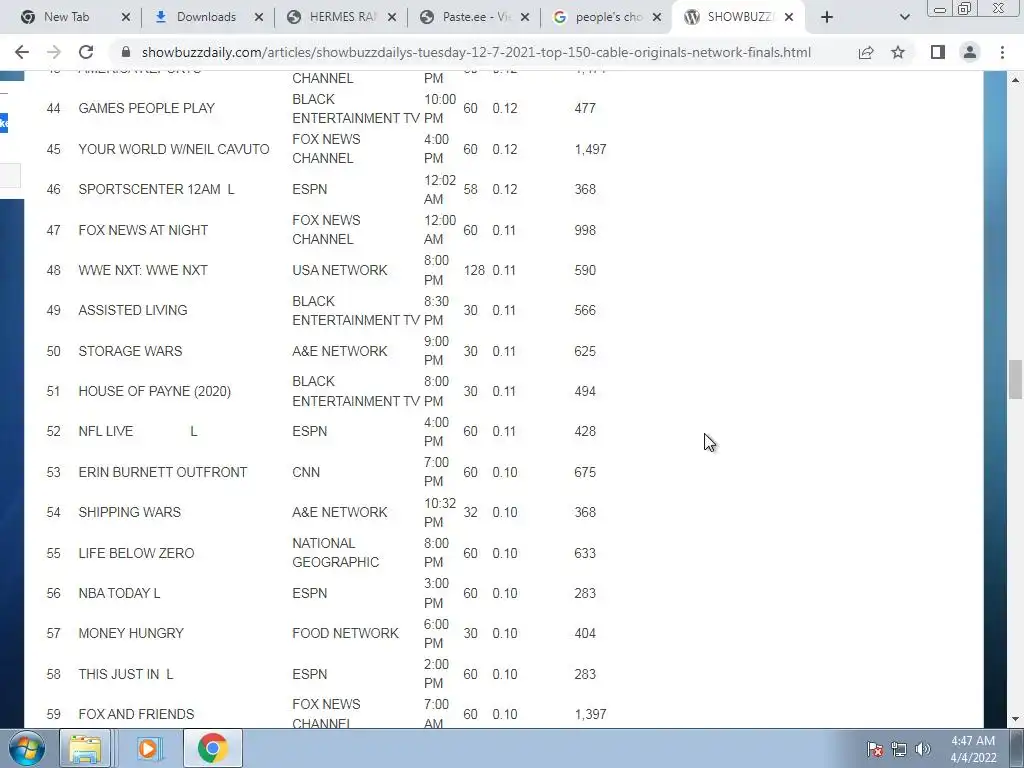Close the people's cho Google tab
Screen dimensions: 1024x768
coord(657,17)
